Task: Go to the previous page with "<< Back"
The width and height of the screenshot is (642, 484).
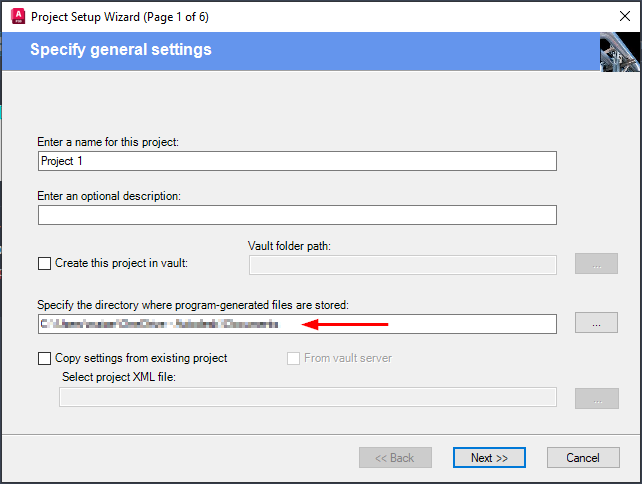Action: (x=395, y=458)
